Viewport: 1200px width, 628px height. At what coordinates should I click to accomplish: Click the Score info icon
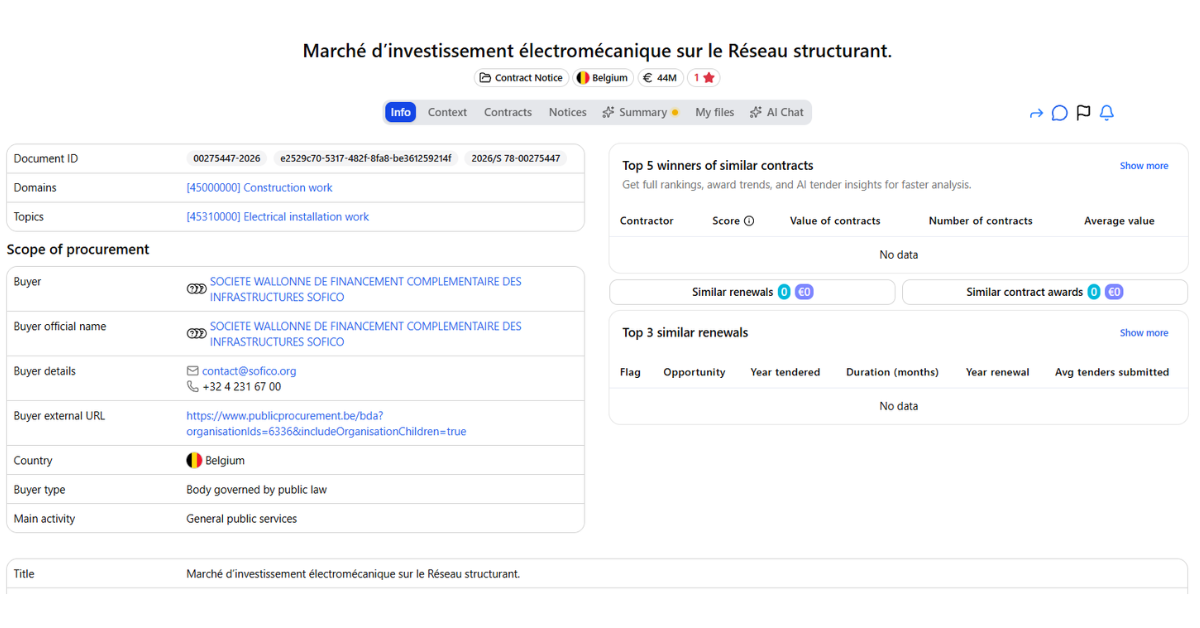[749, 221]
